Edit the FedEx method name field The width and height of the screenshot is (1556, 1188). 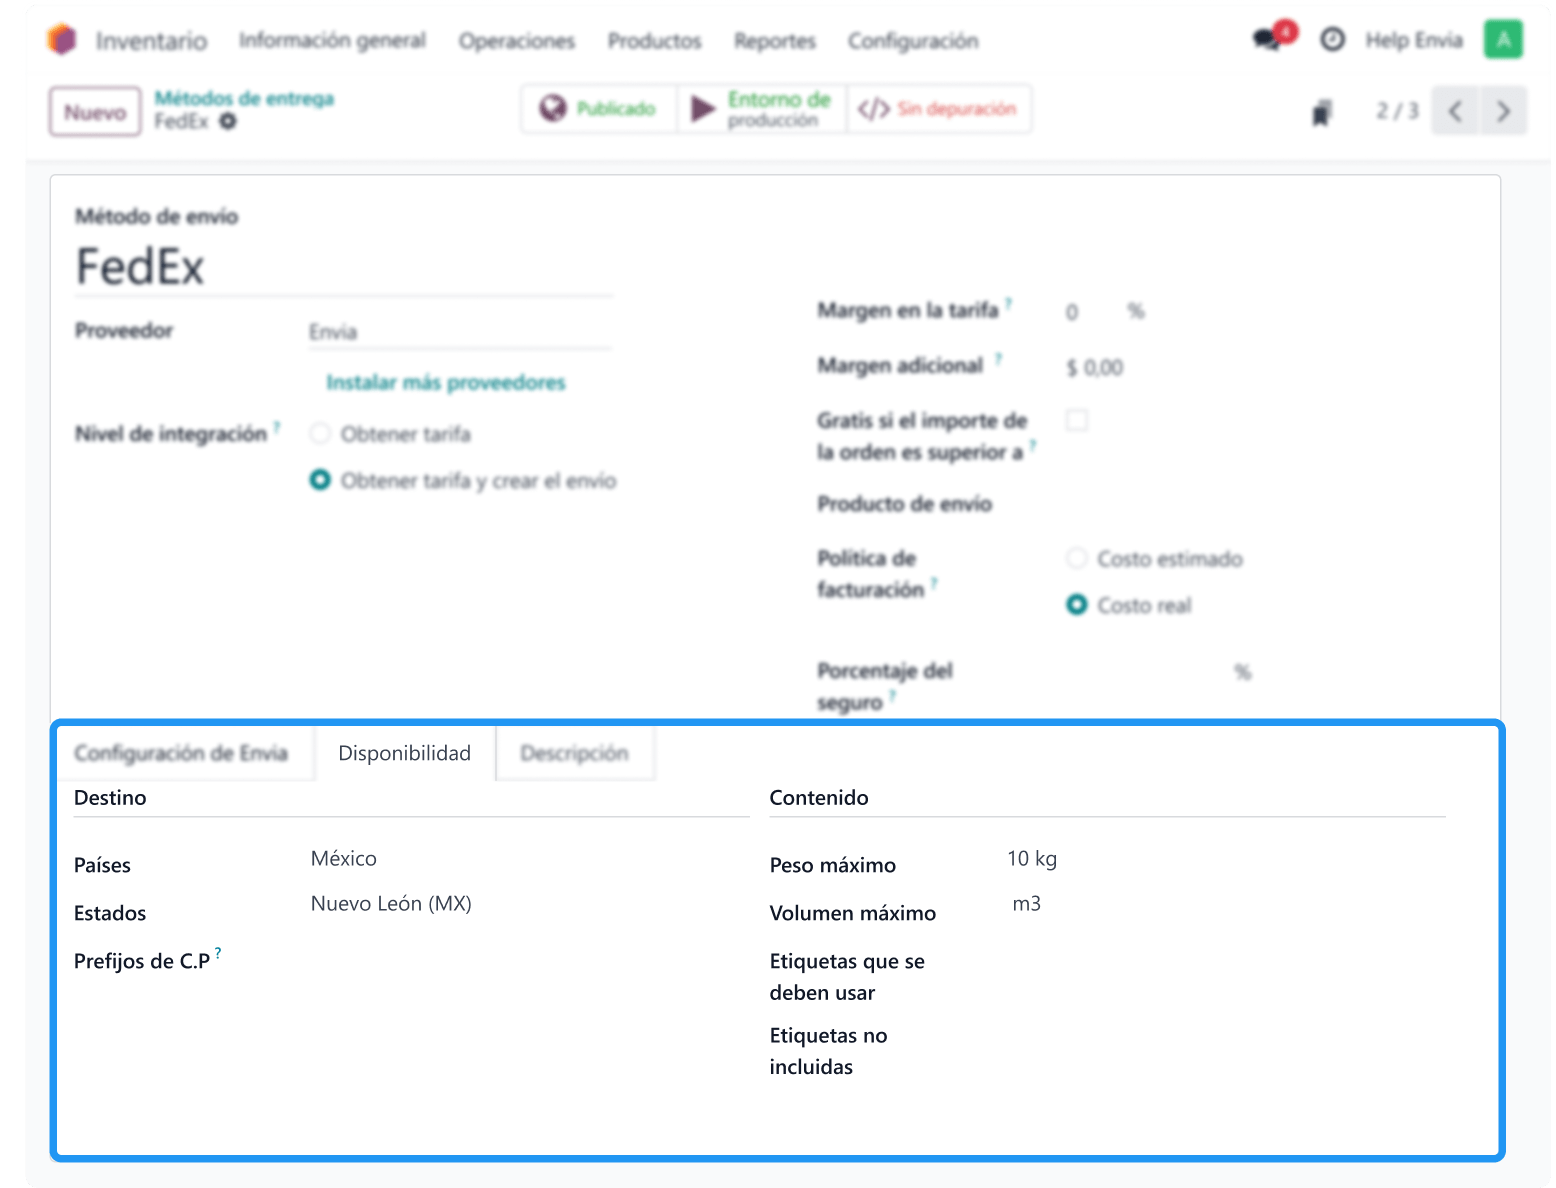(x=344, y=267)
